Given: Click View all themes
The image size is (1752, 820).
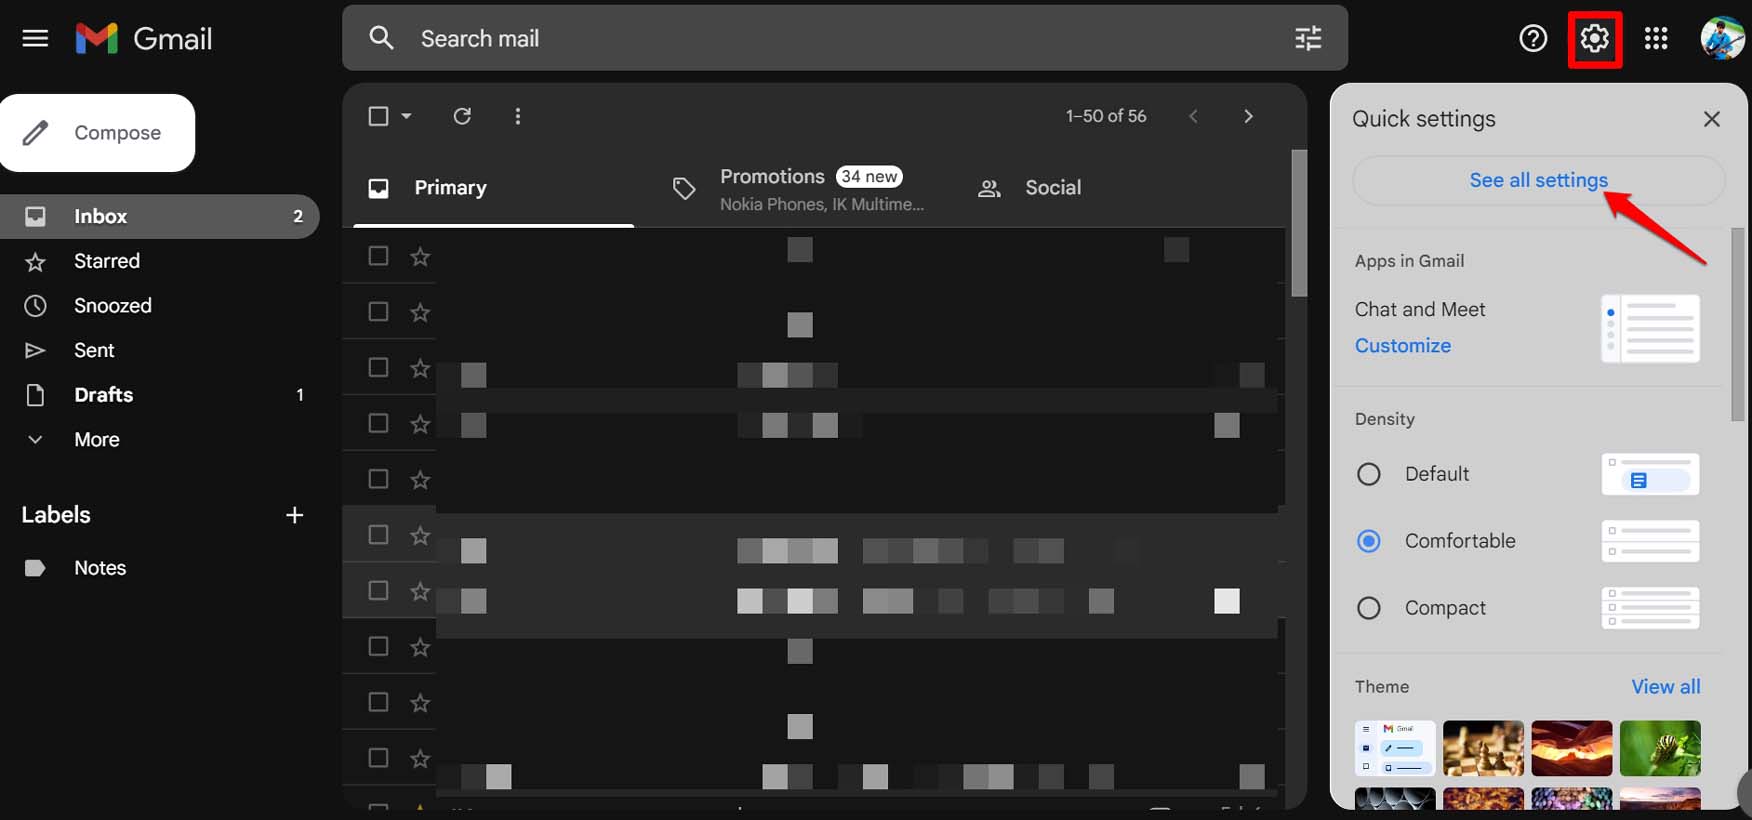Looking at the screenshot, I should (1666, 687).
